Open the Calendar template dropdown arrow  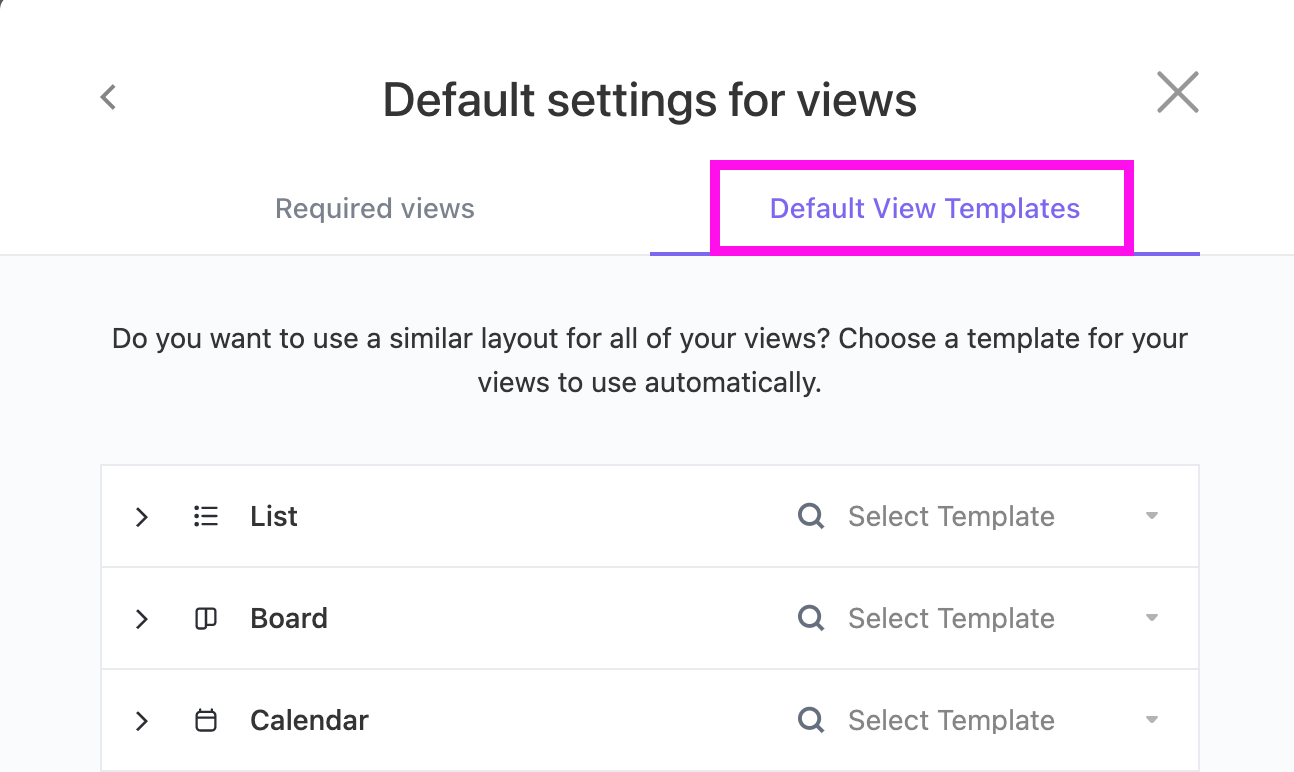tap(1152, 721)
